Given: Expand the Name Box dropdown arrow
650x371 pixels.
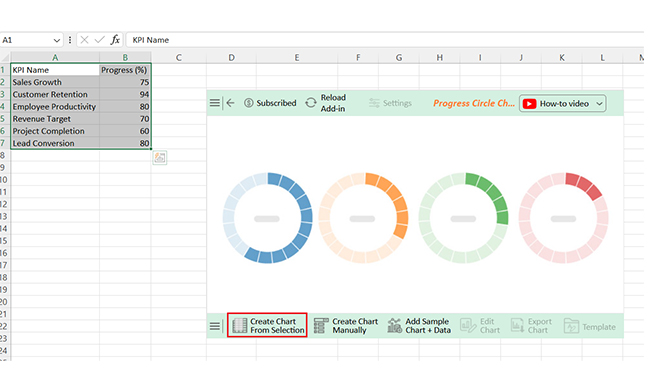Looking at the screenshot, I should [x=56, y=40].
